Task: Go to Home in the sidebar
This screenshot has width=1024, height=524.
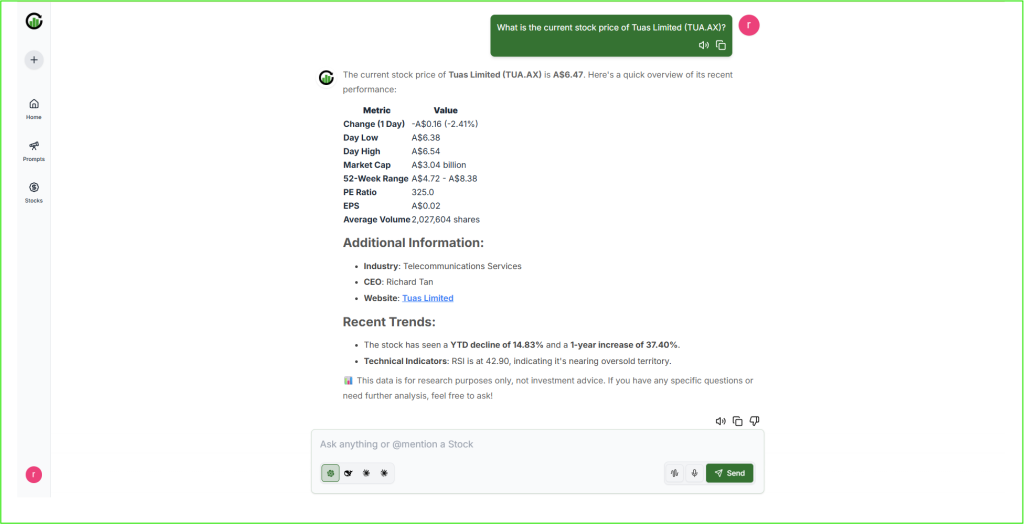Action: coord(34,108)
